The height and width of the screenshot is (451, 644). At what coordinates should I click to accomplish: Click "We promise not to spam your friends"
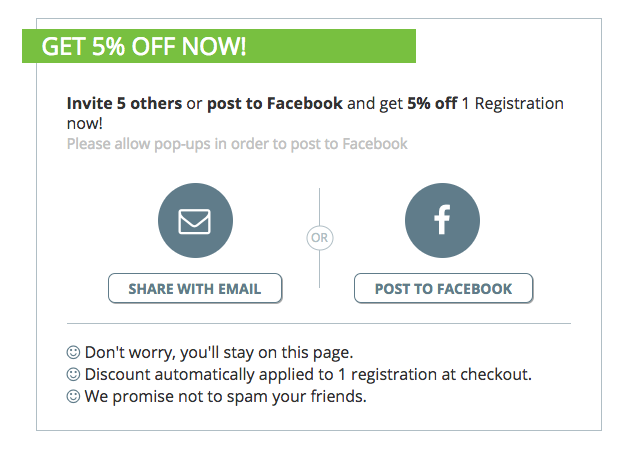[225, 396]
